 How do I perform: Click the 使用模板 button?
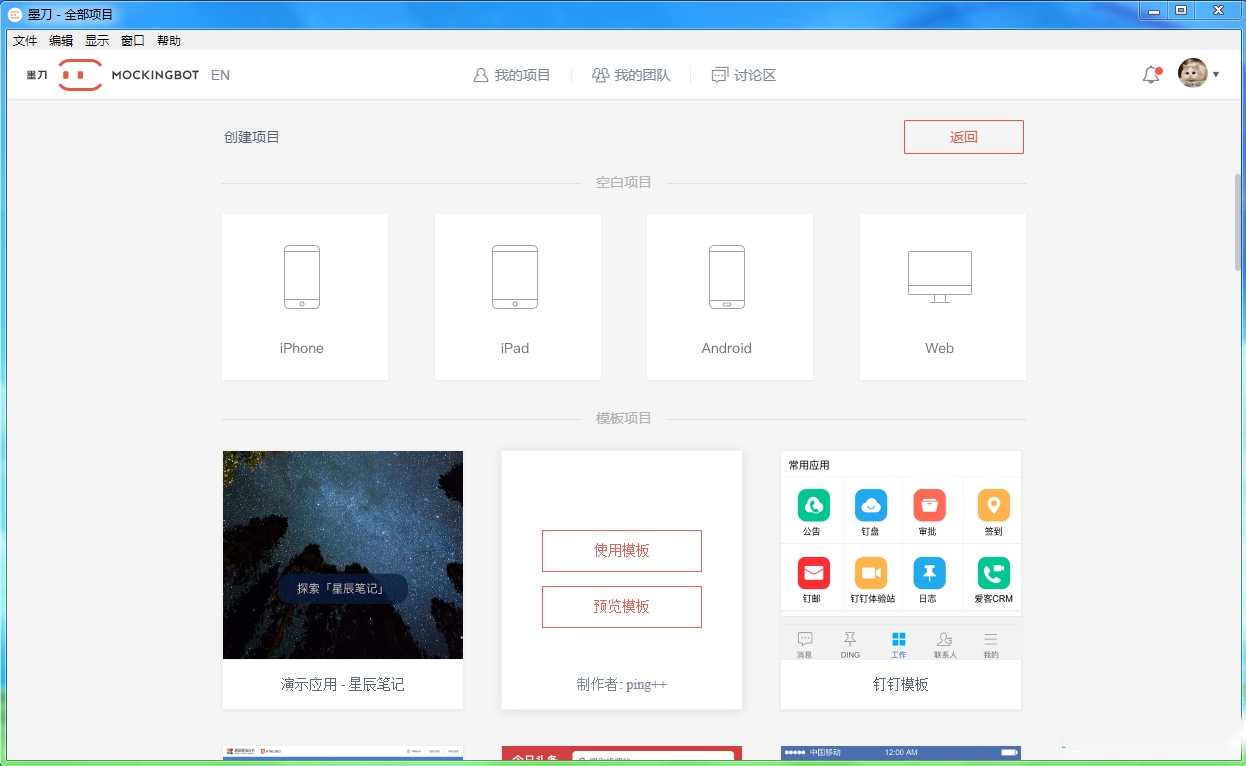[621, 551]
